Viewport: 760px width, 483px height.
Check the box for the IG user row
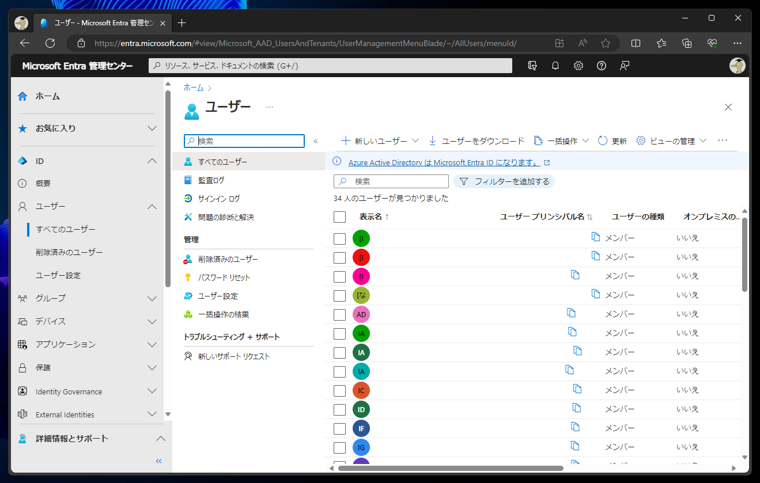[x=339, y=448]
